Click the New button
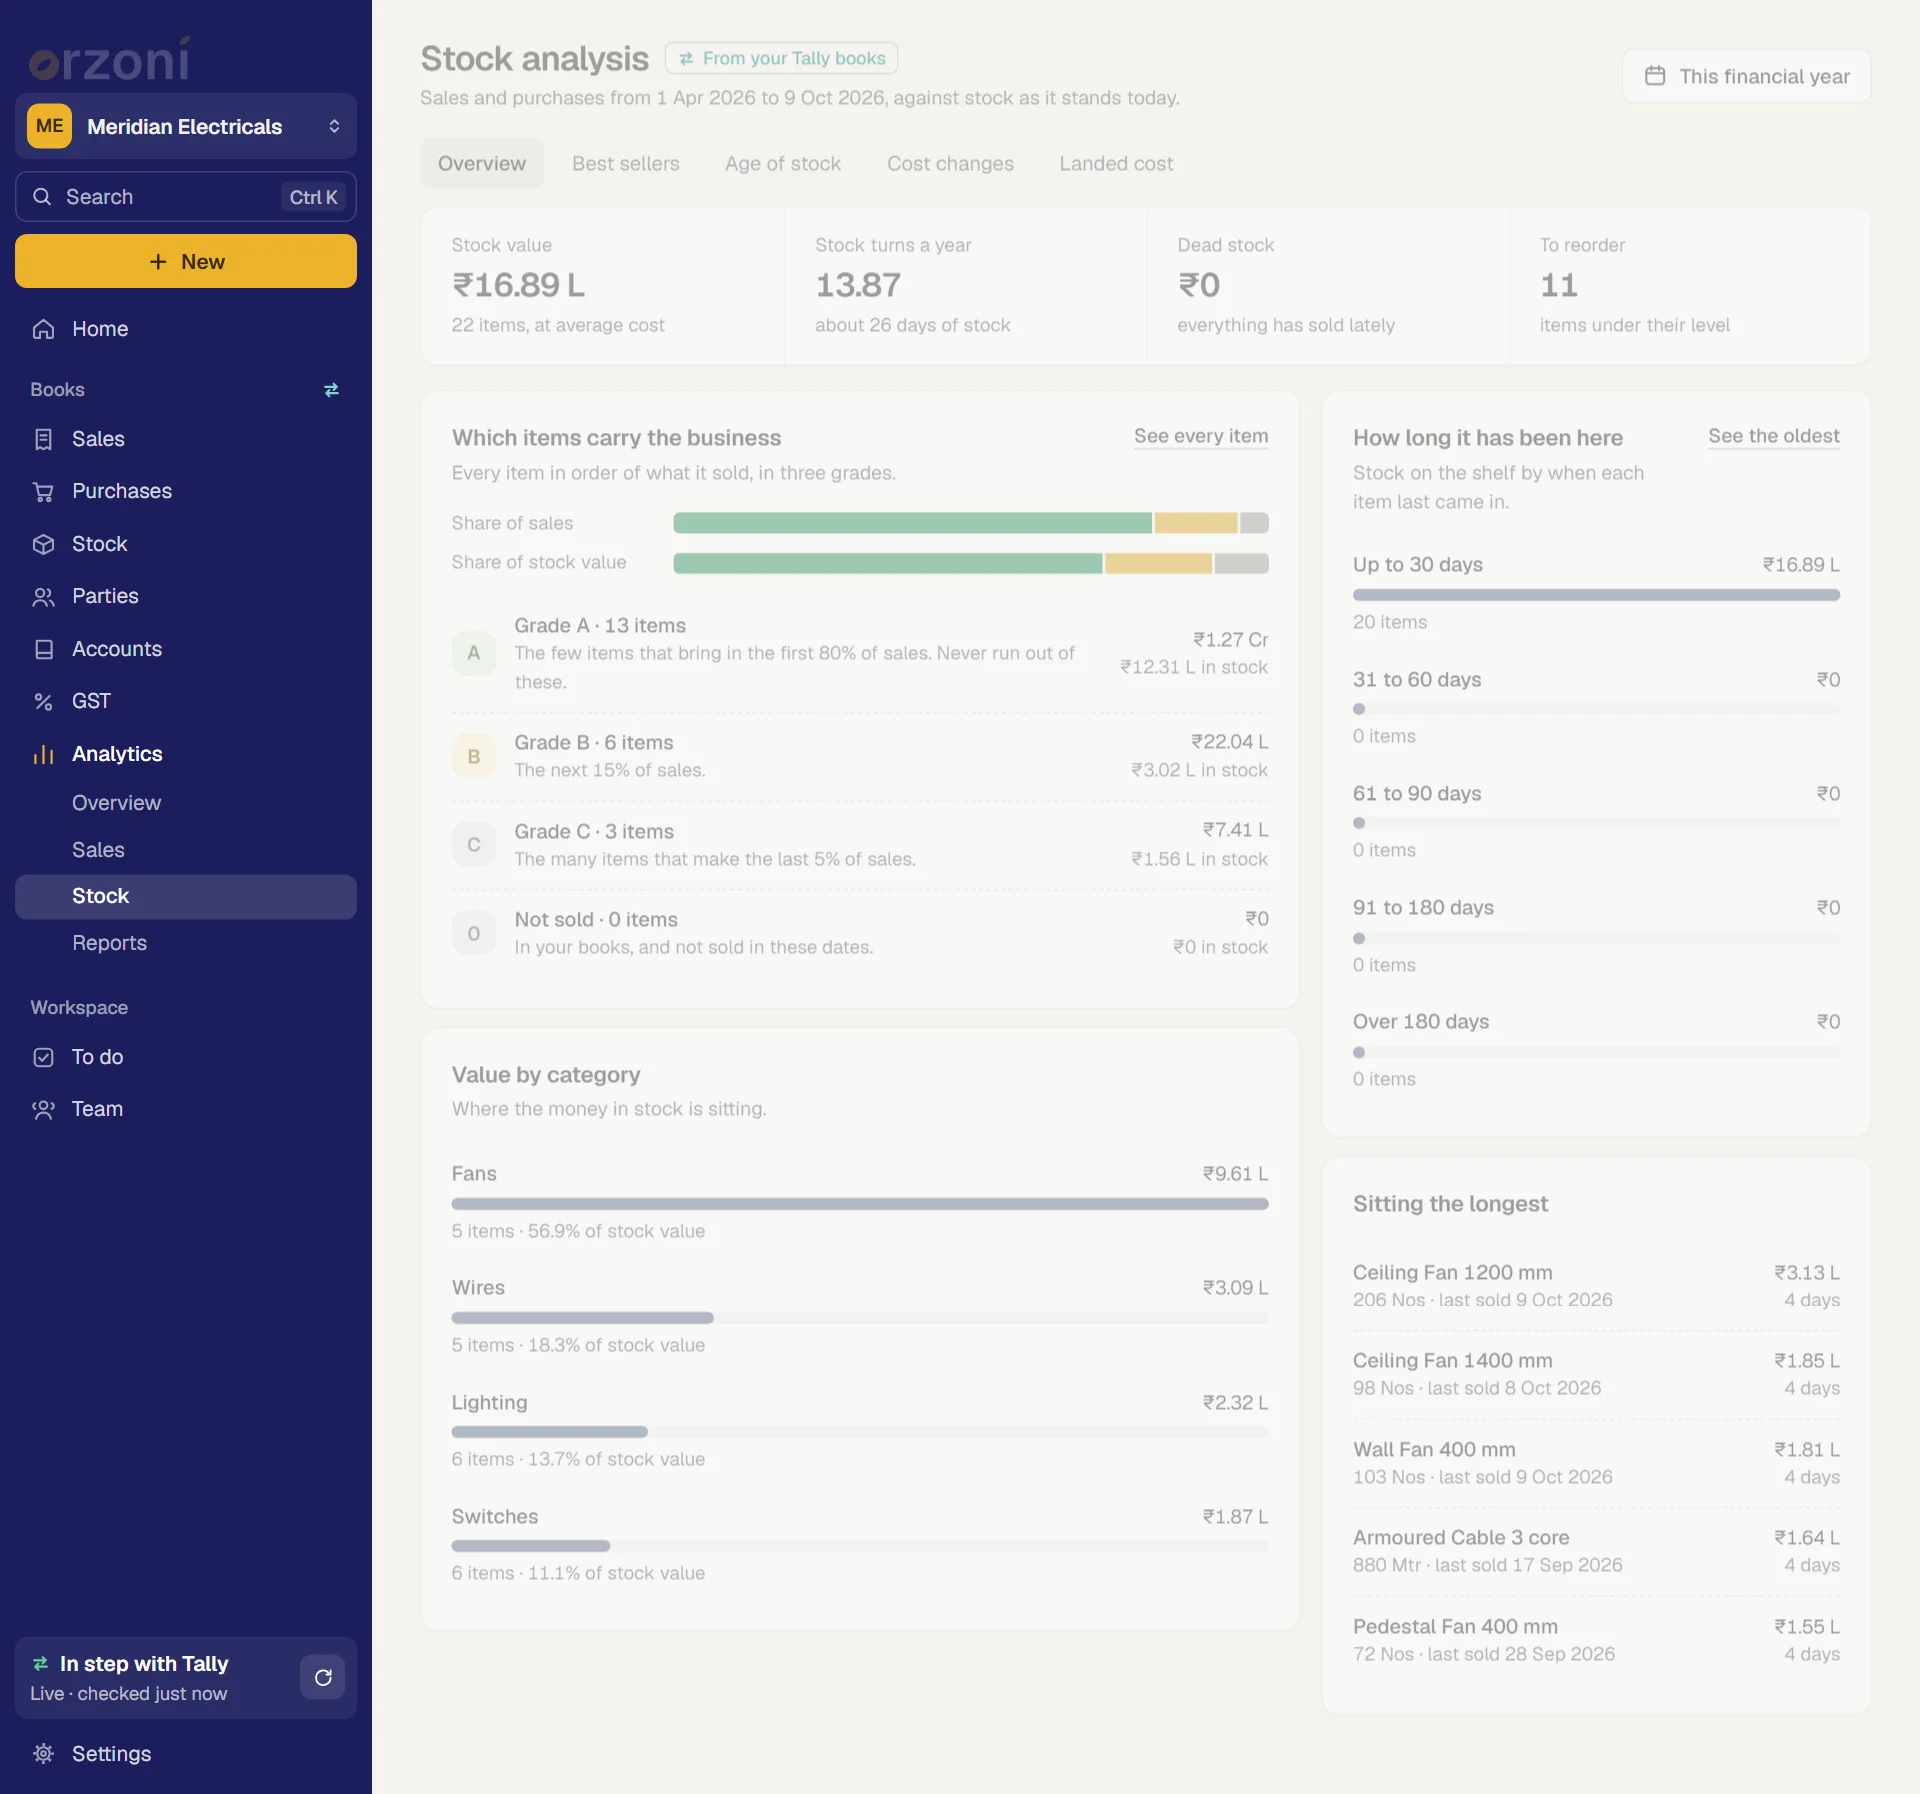 [186, 261]
